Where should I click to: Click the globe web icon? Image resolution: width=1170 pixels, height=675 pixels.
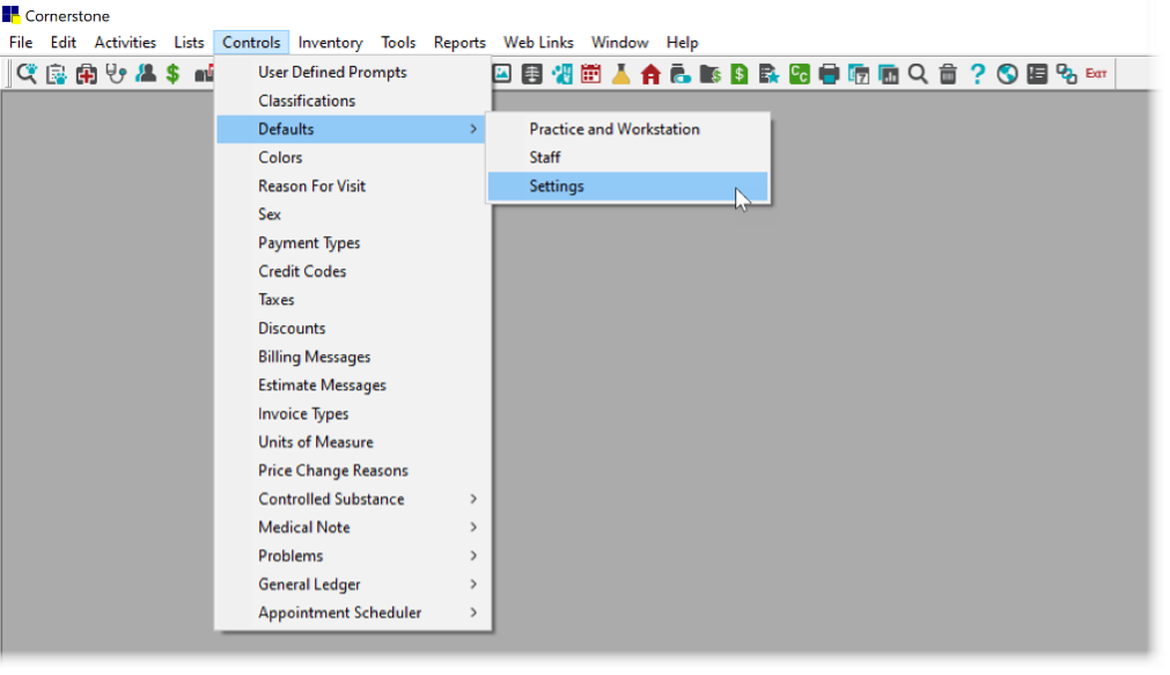(x=1007, y=74)
